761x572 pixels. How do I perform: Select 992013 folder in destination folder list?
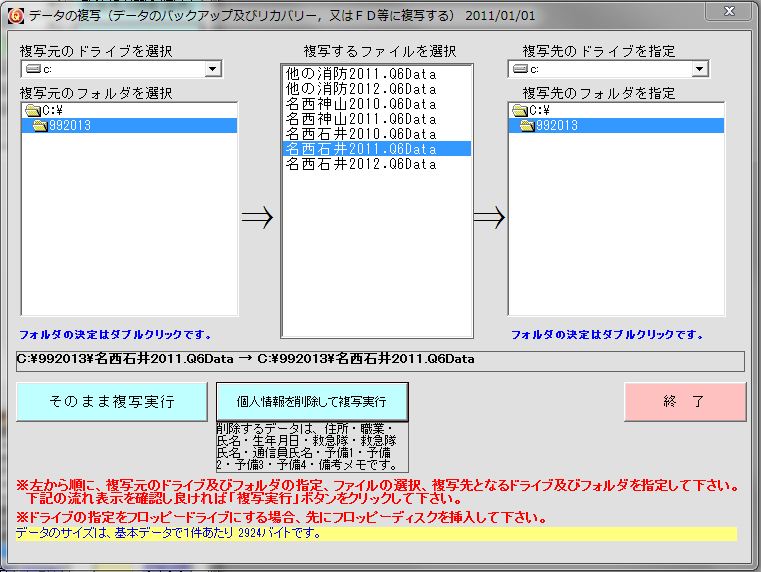click(x=556, y=126)
